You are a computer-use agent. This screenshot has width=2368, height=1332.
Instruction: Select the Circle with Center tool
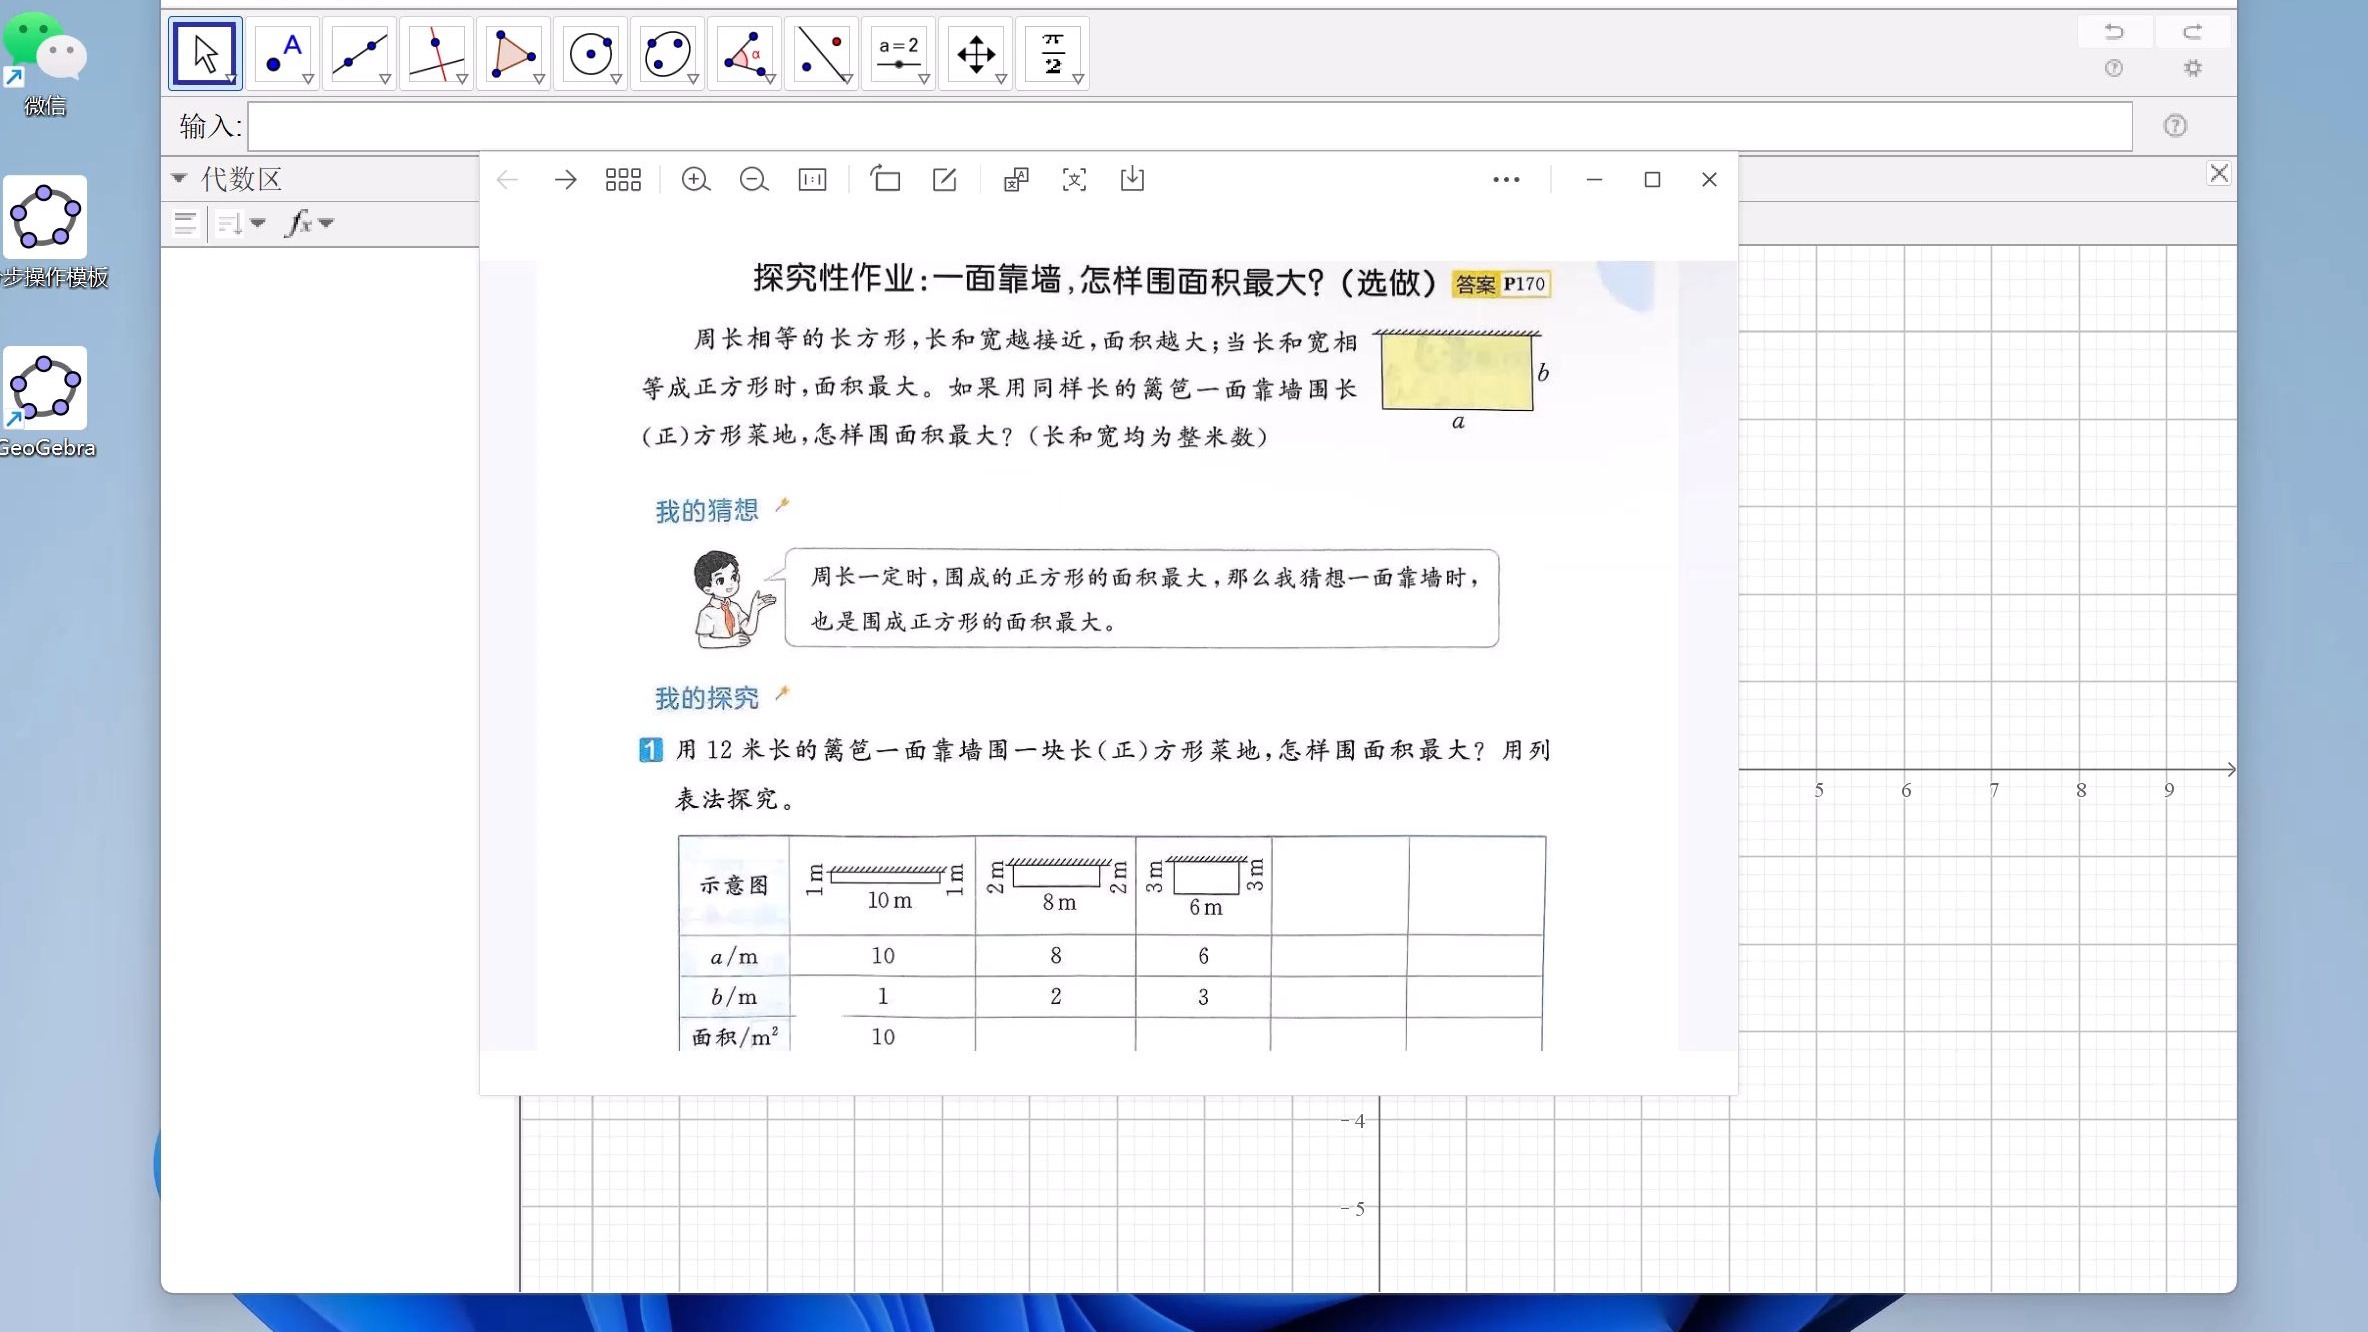[x=590, y=52]
